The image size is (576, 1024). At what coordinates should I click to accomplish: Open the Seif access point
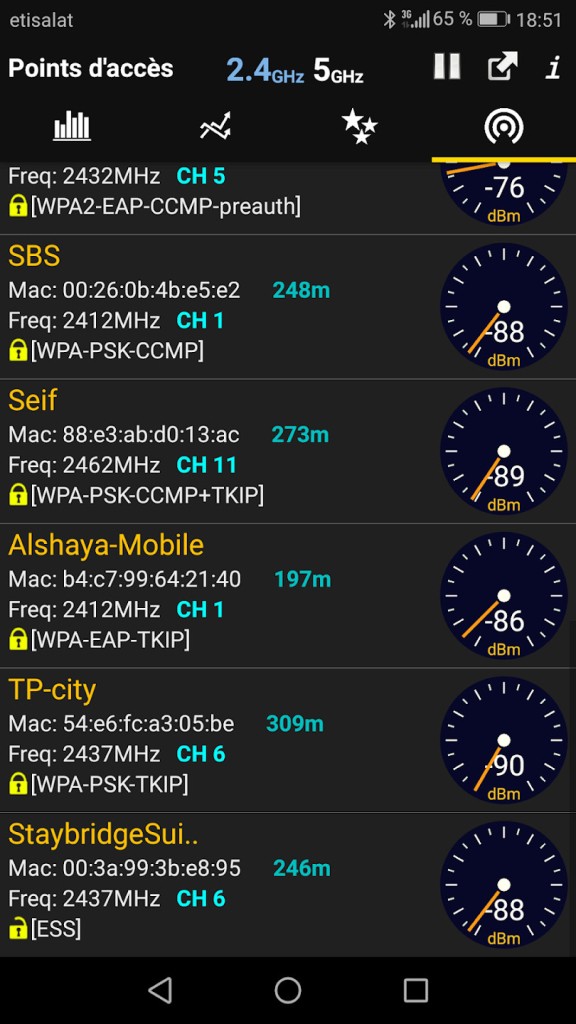(288, 451)
